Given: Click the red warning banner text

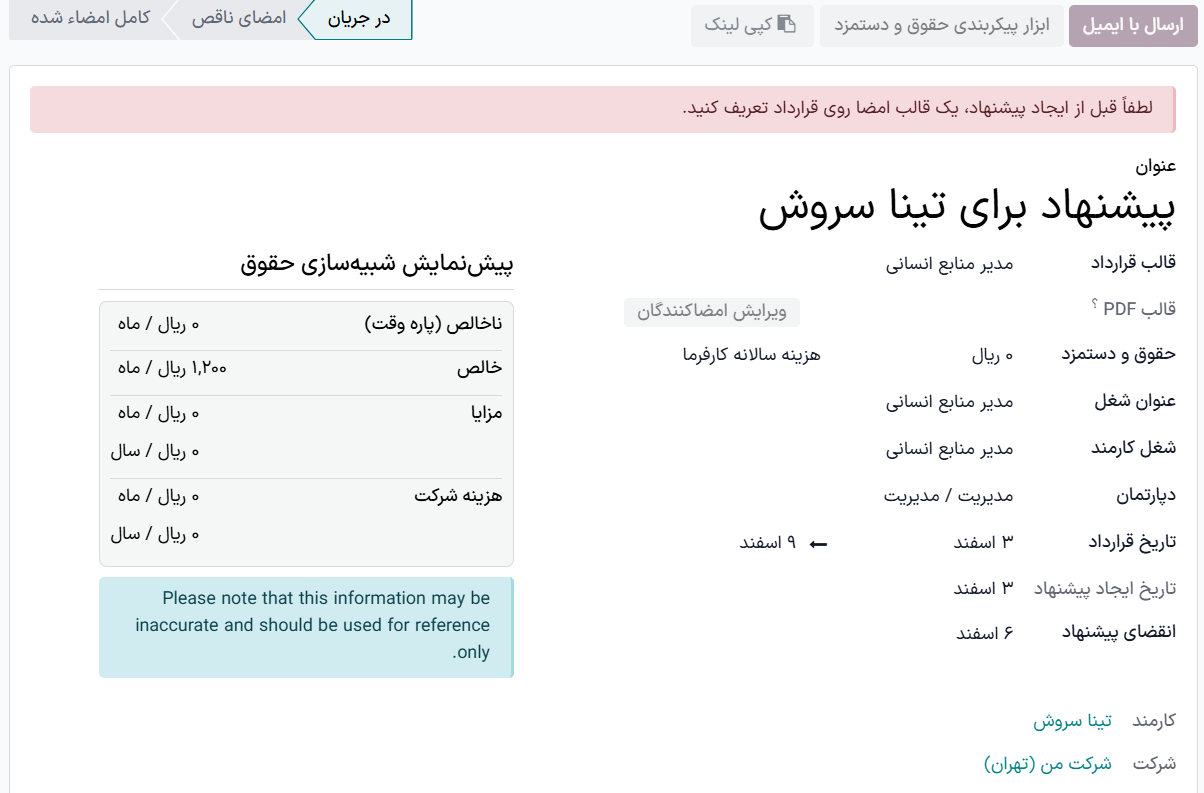Looking at the screenshot, I should 916,109.
